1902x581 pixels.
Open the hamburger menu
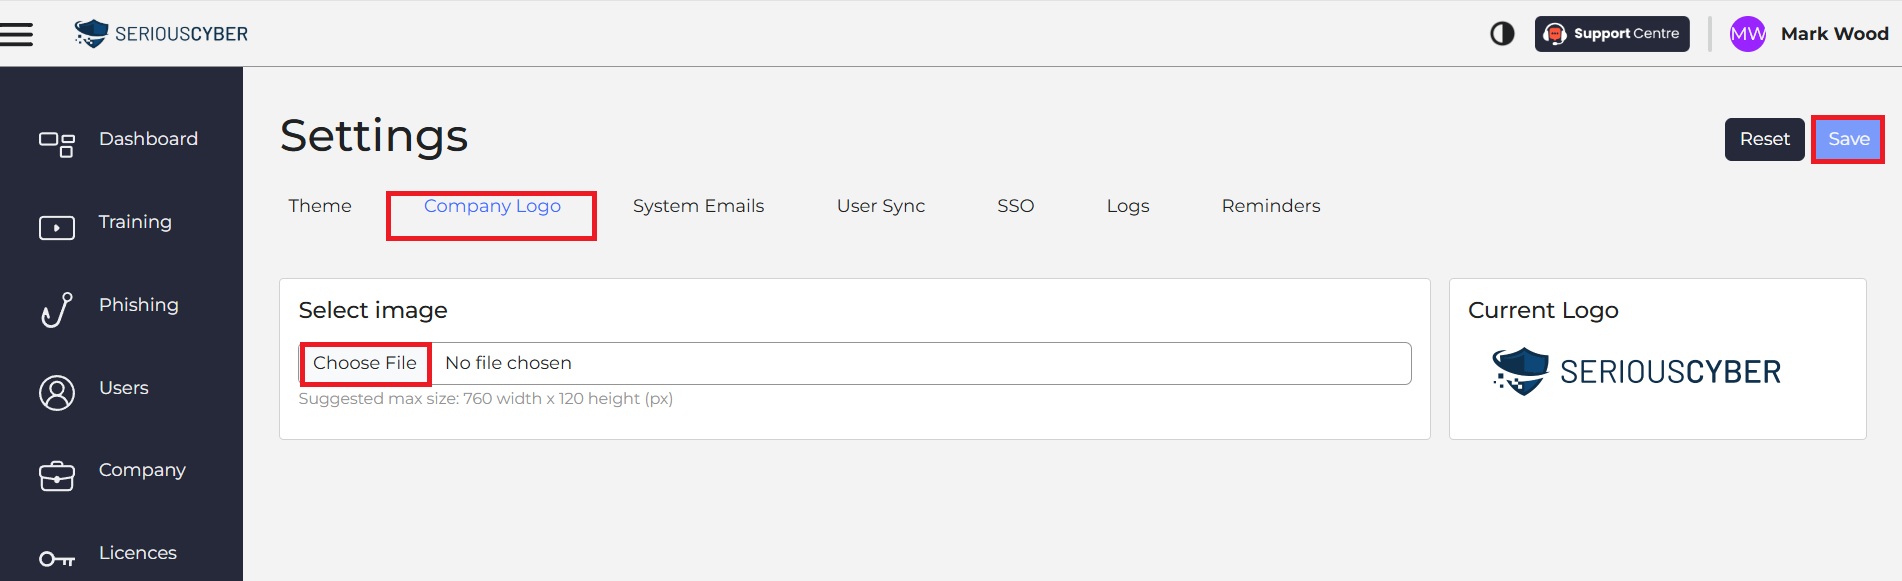pyautogui.click(x=17, y=34)
